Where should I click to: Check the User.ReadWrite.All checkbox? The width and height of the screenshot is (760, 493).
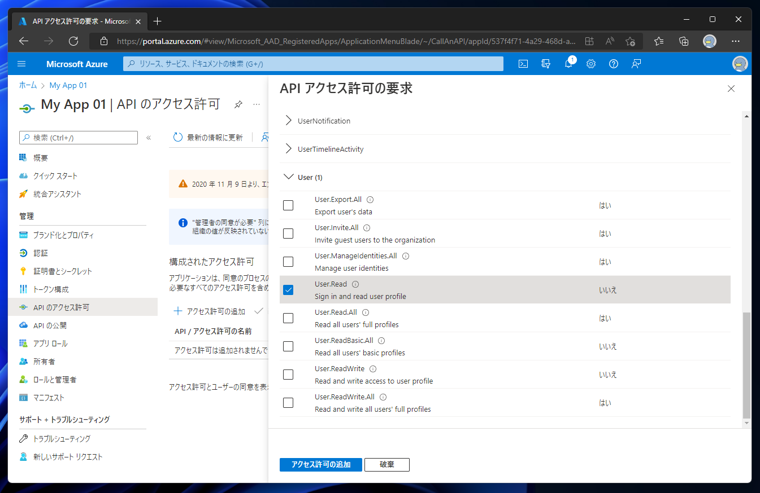click(288, 403)
